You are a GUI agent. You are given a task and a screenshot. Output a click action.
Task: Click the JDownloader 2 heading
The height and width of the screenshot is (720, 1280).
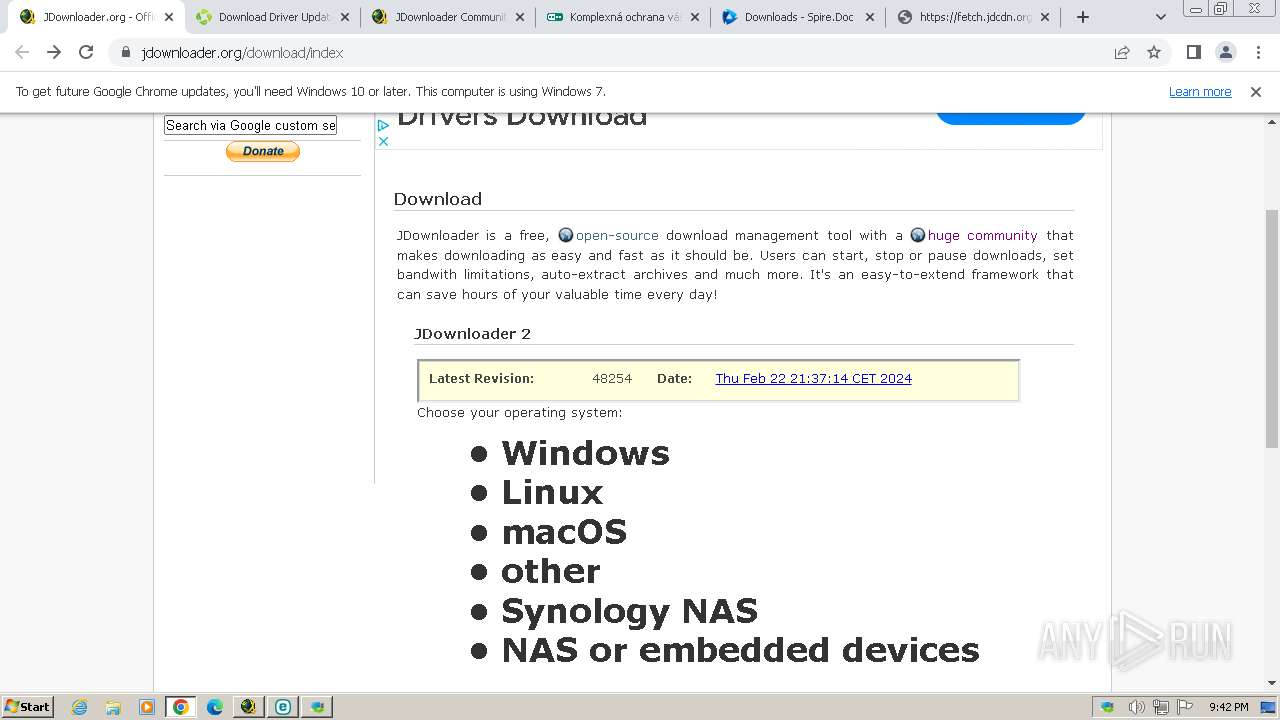tap(472, 334)
